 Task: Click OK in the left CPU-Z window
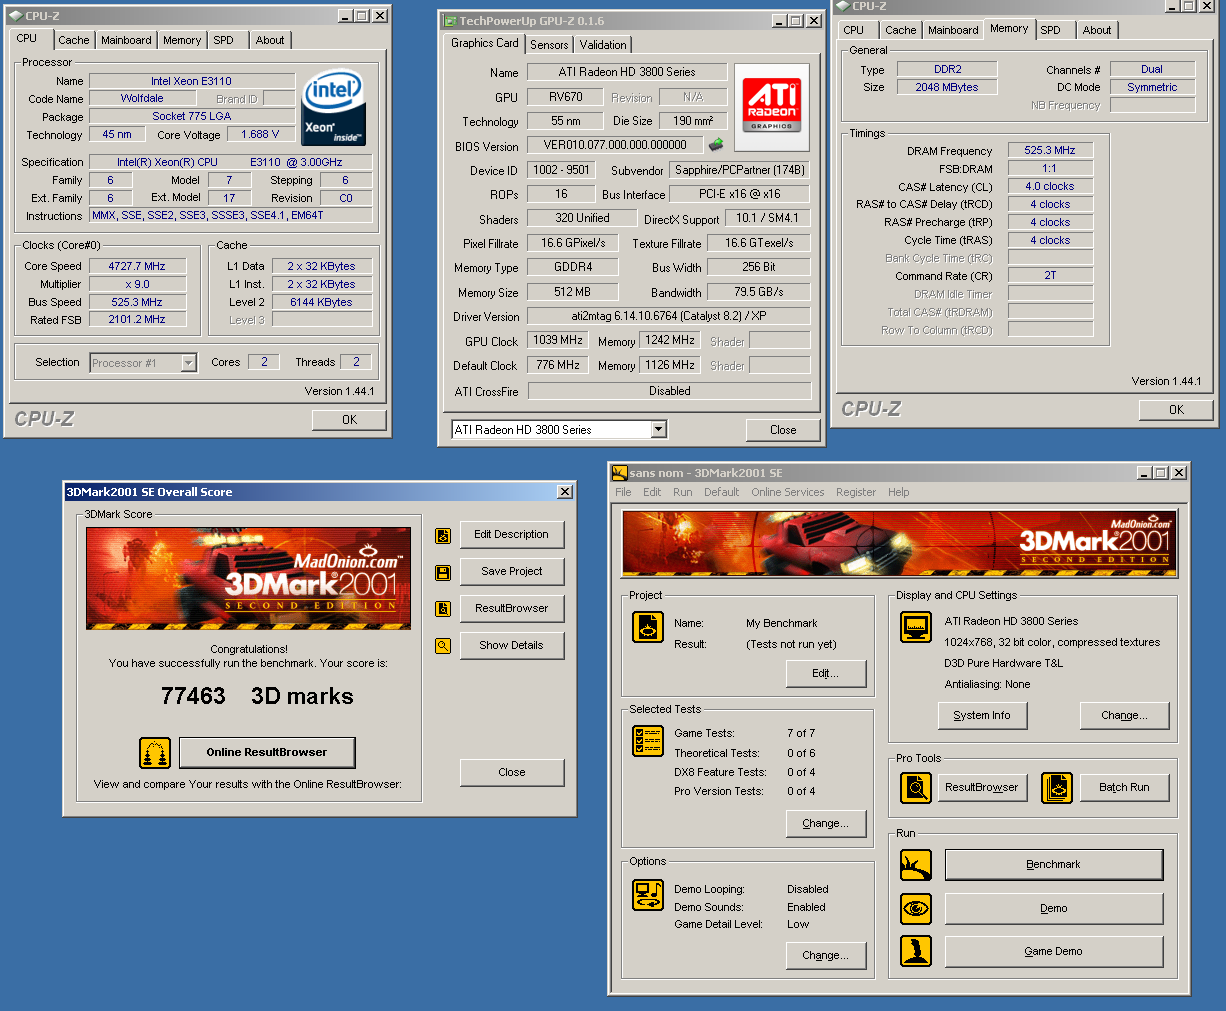349,420
